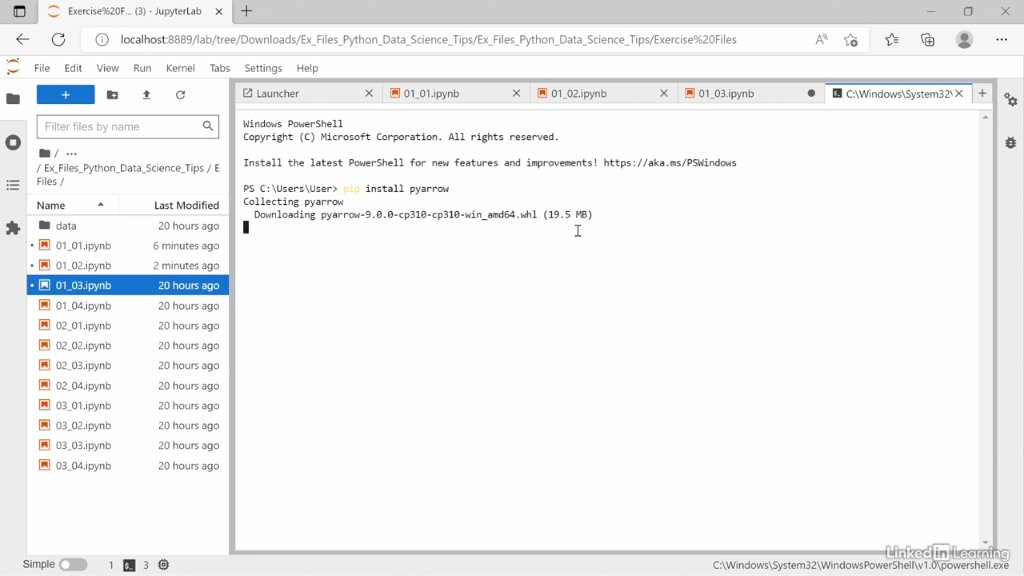Open browser profile avatar
1024x576 pixels.
(x=964, y=40)
